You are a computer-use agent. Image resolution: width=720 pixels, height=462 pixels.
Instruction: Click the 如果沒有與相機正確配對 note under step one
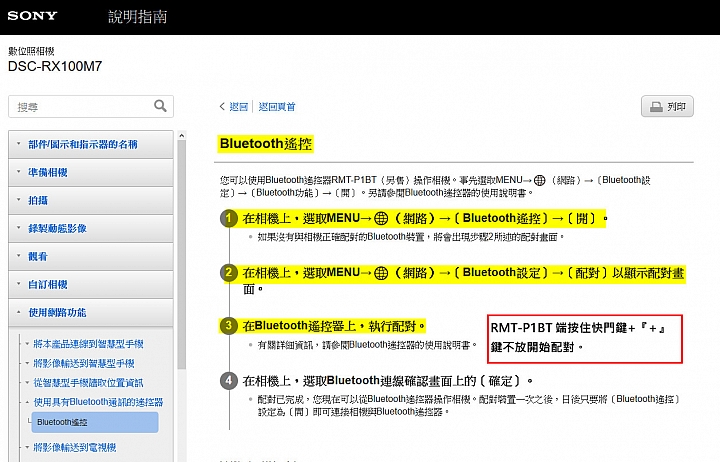pos(411,237)
